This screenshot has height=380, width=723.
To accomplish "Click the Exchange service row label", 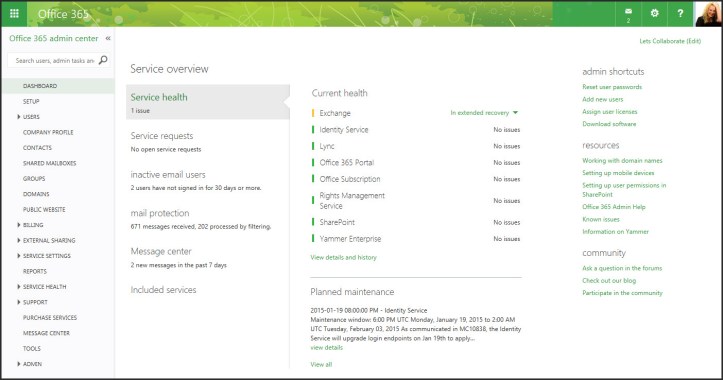I will coord(335,113).
